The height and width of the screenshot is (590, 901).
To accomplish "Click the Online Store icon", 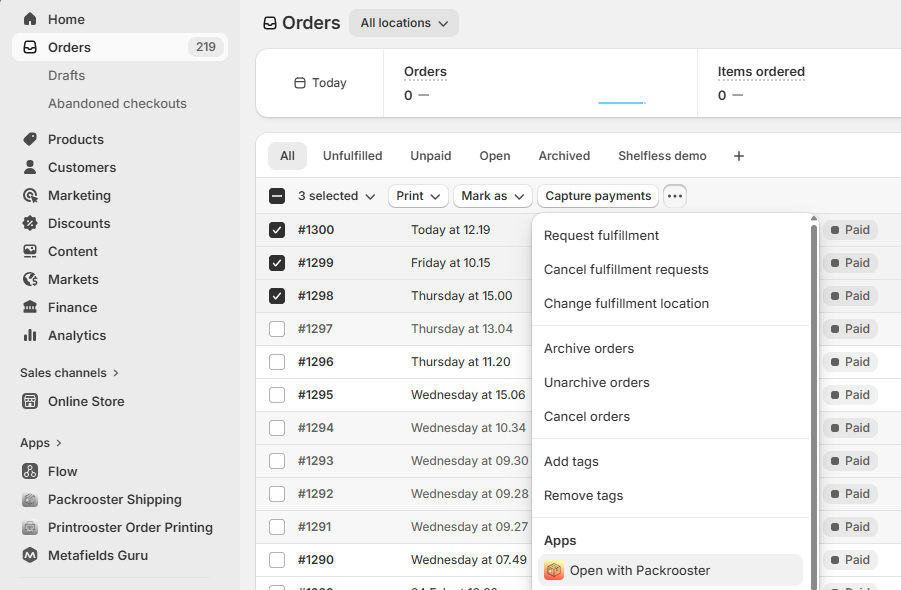I will (30, 401).
